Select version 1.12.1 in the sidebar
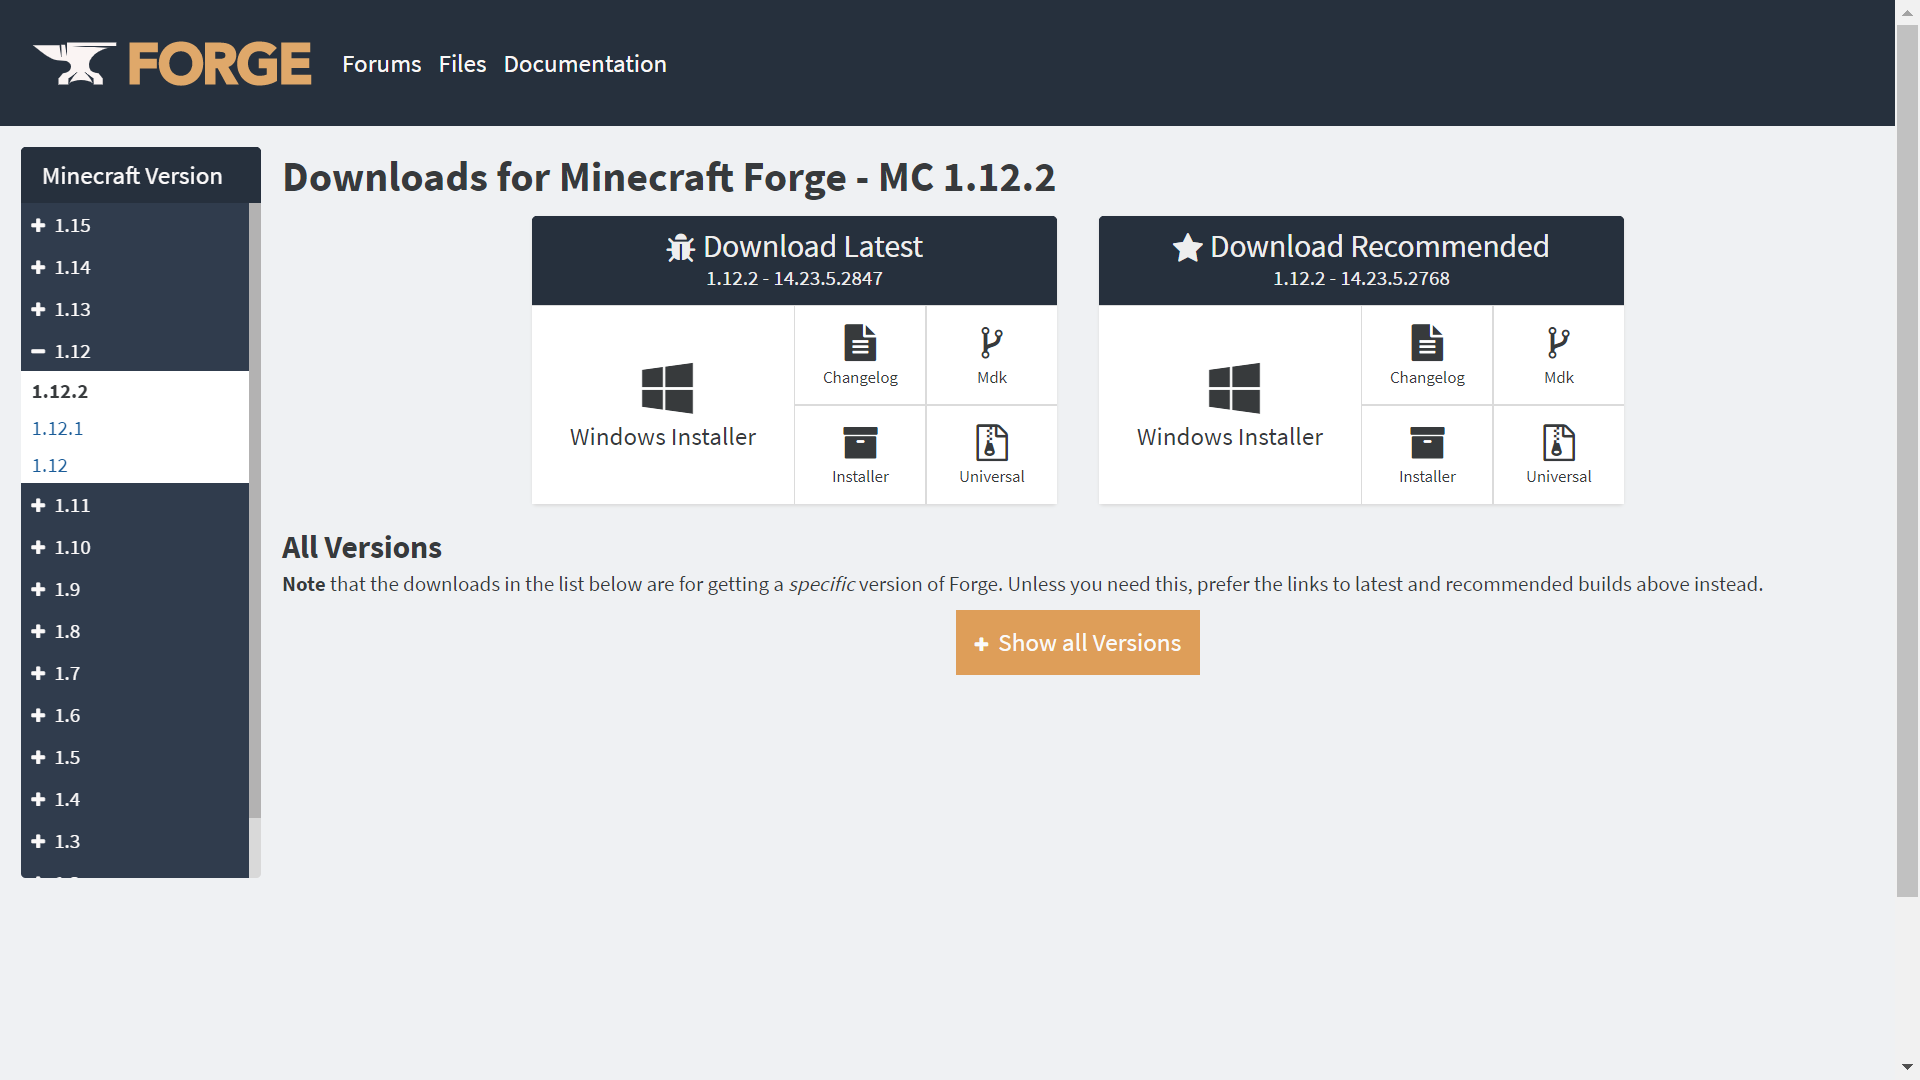The image size is (1920, 1080). tap(57, 428)
